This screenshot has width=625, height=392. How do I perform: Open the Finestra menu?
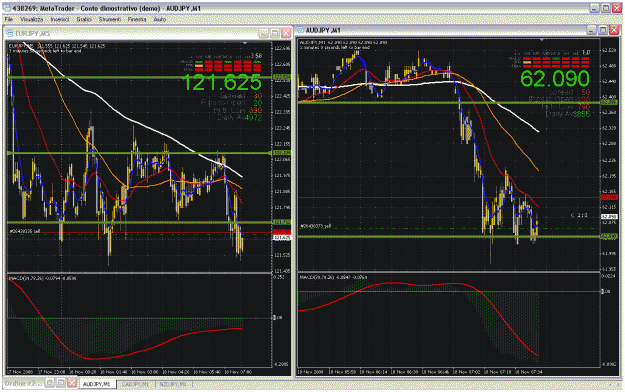tap(137, 19)
